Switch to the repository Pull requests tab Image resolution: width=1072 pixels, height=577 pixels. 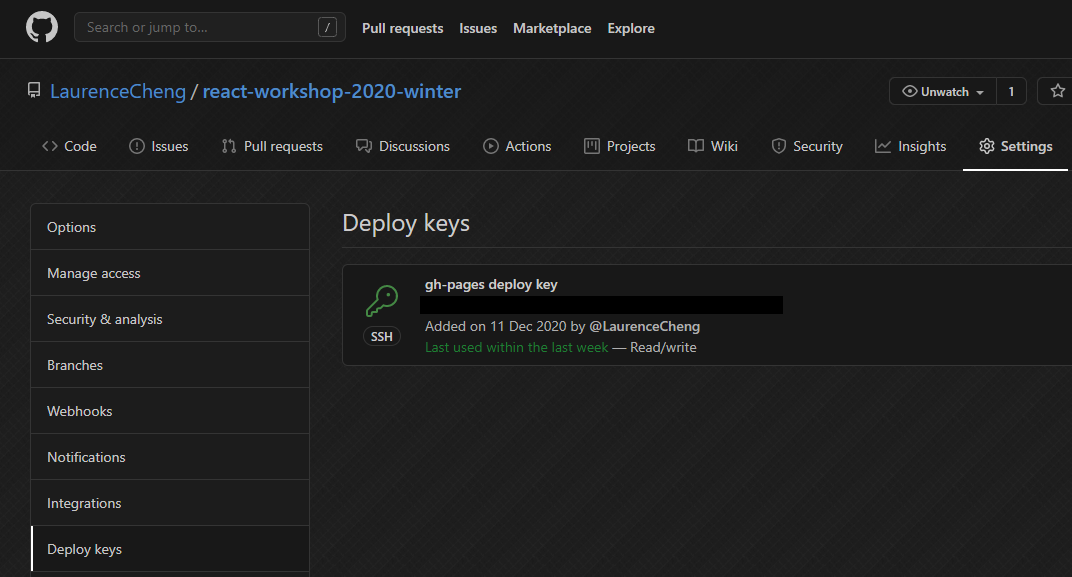272,146
